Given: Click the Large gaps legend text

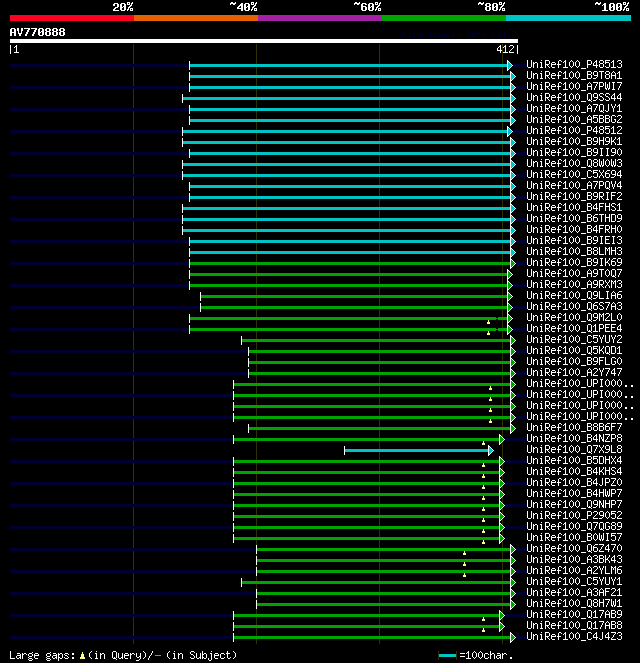Looking at the screenshot, I should click(x=123, y=655).
